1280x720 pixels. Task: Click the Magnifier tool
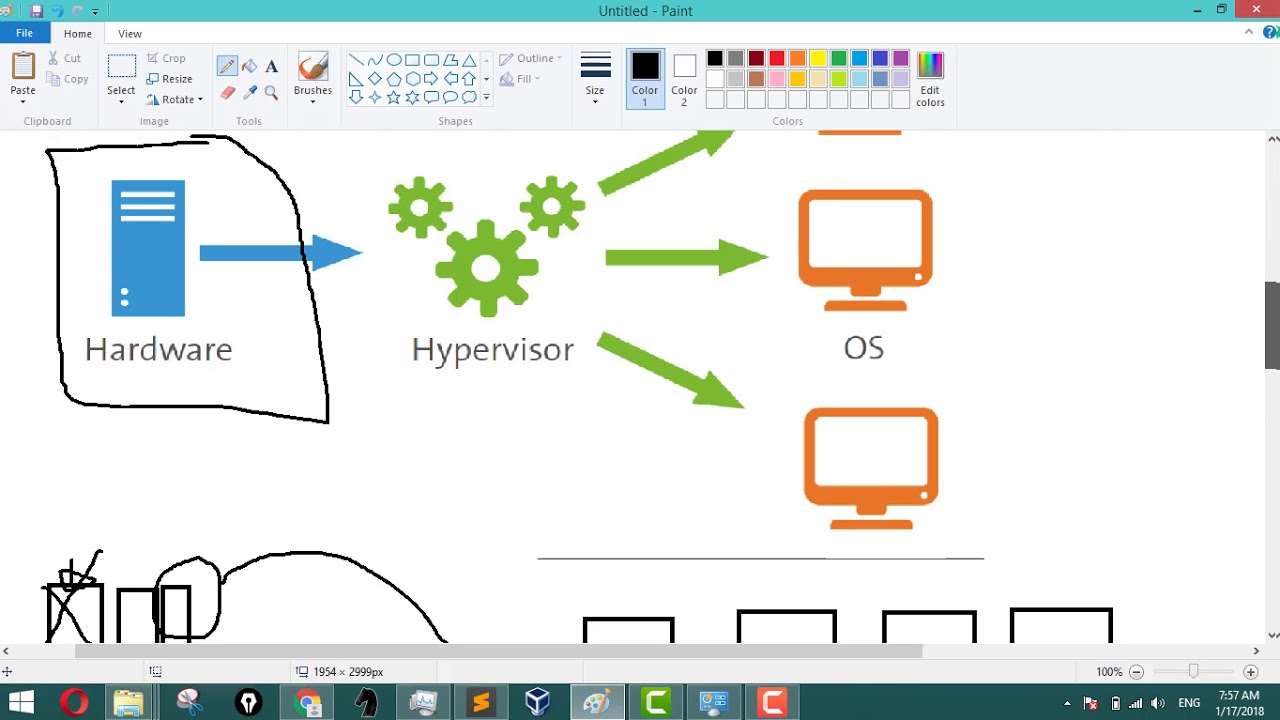271,92
